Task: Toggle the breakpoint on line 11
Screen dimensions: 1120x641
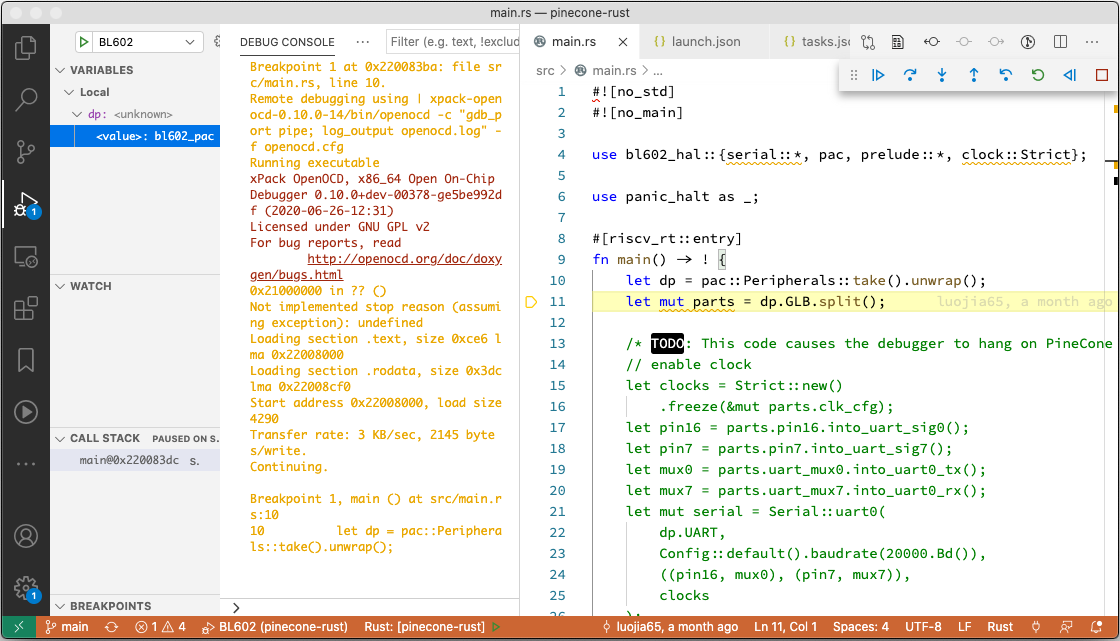Action: tap(531, 301)
